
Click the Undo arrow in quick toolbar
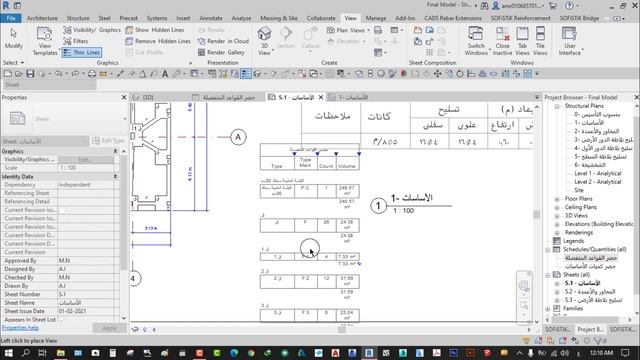(x=58, y=74)
